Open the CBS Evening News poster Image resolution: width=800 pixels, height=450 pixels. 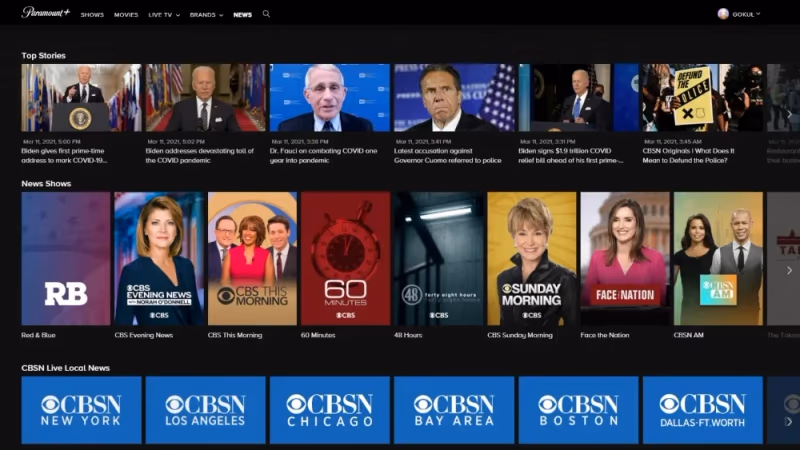point(159,258)
